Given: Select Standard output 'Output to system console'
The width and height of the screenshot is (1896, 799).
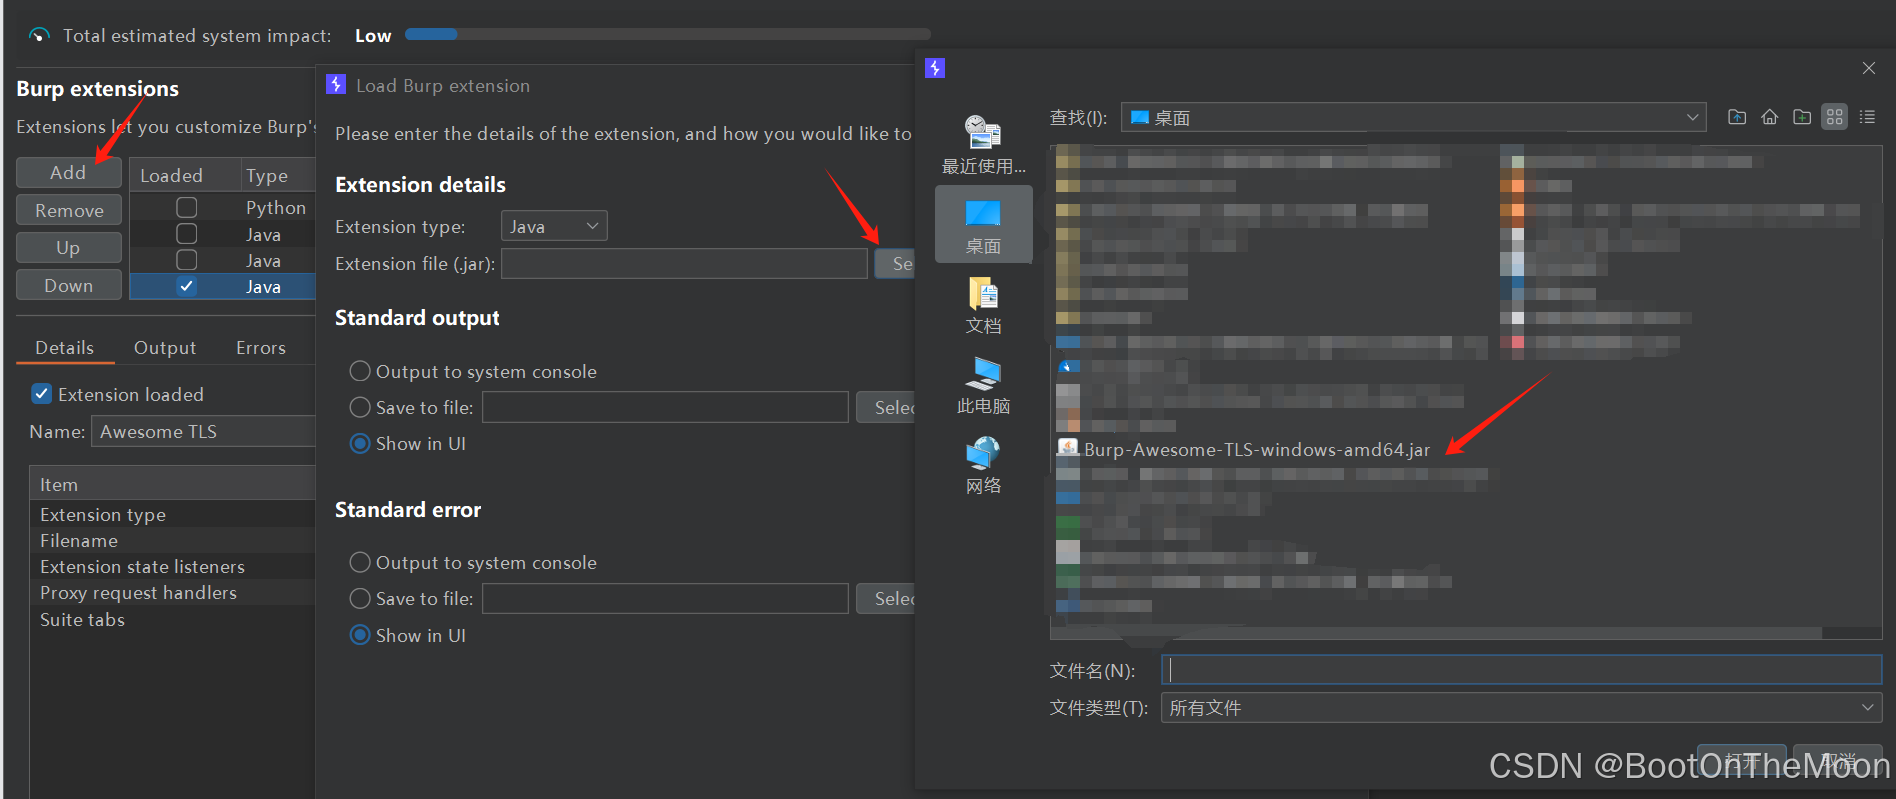Looking at the screenshot, I should pyautogui.click(x=360, y=371).
